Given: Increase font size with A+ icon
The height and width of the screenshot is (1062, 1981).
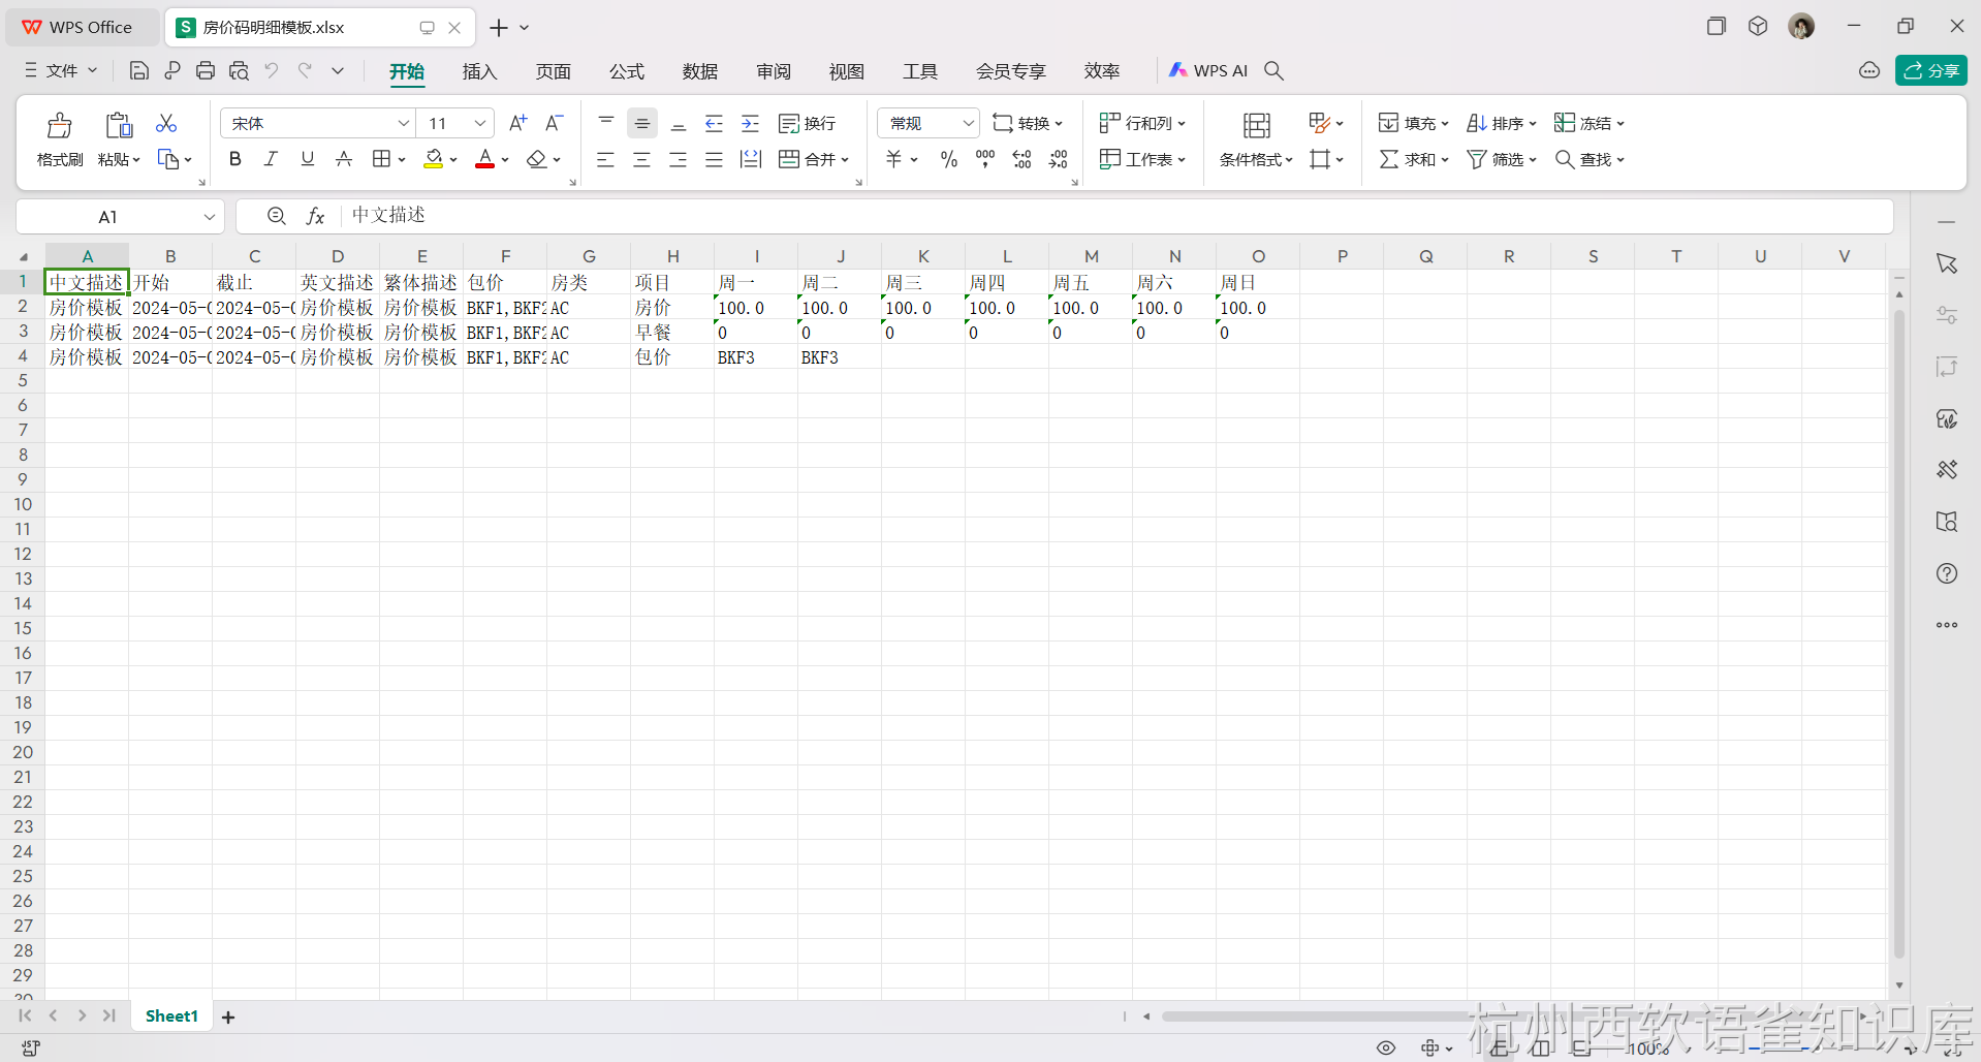Looking at the screenshot, I should coord(517,123).
